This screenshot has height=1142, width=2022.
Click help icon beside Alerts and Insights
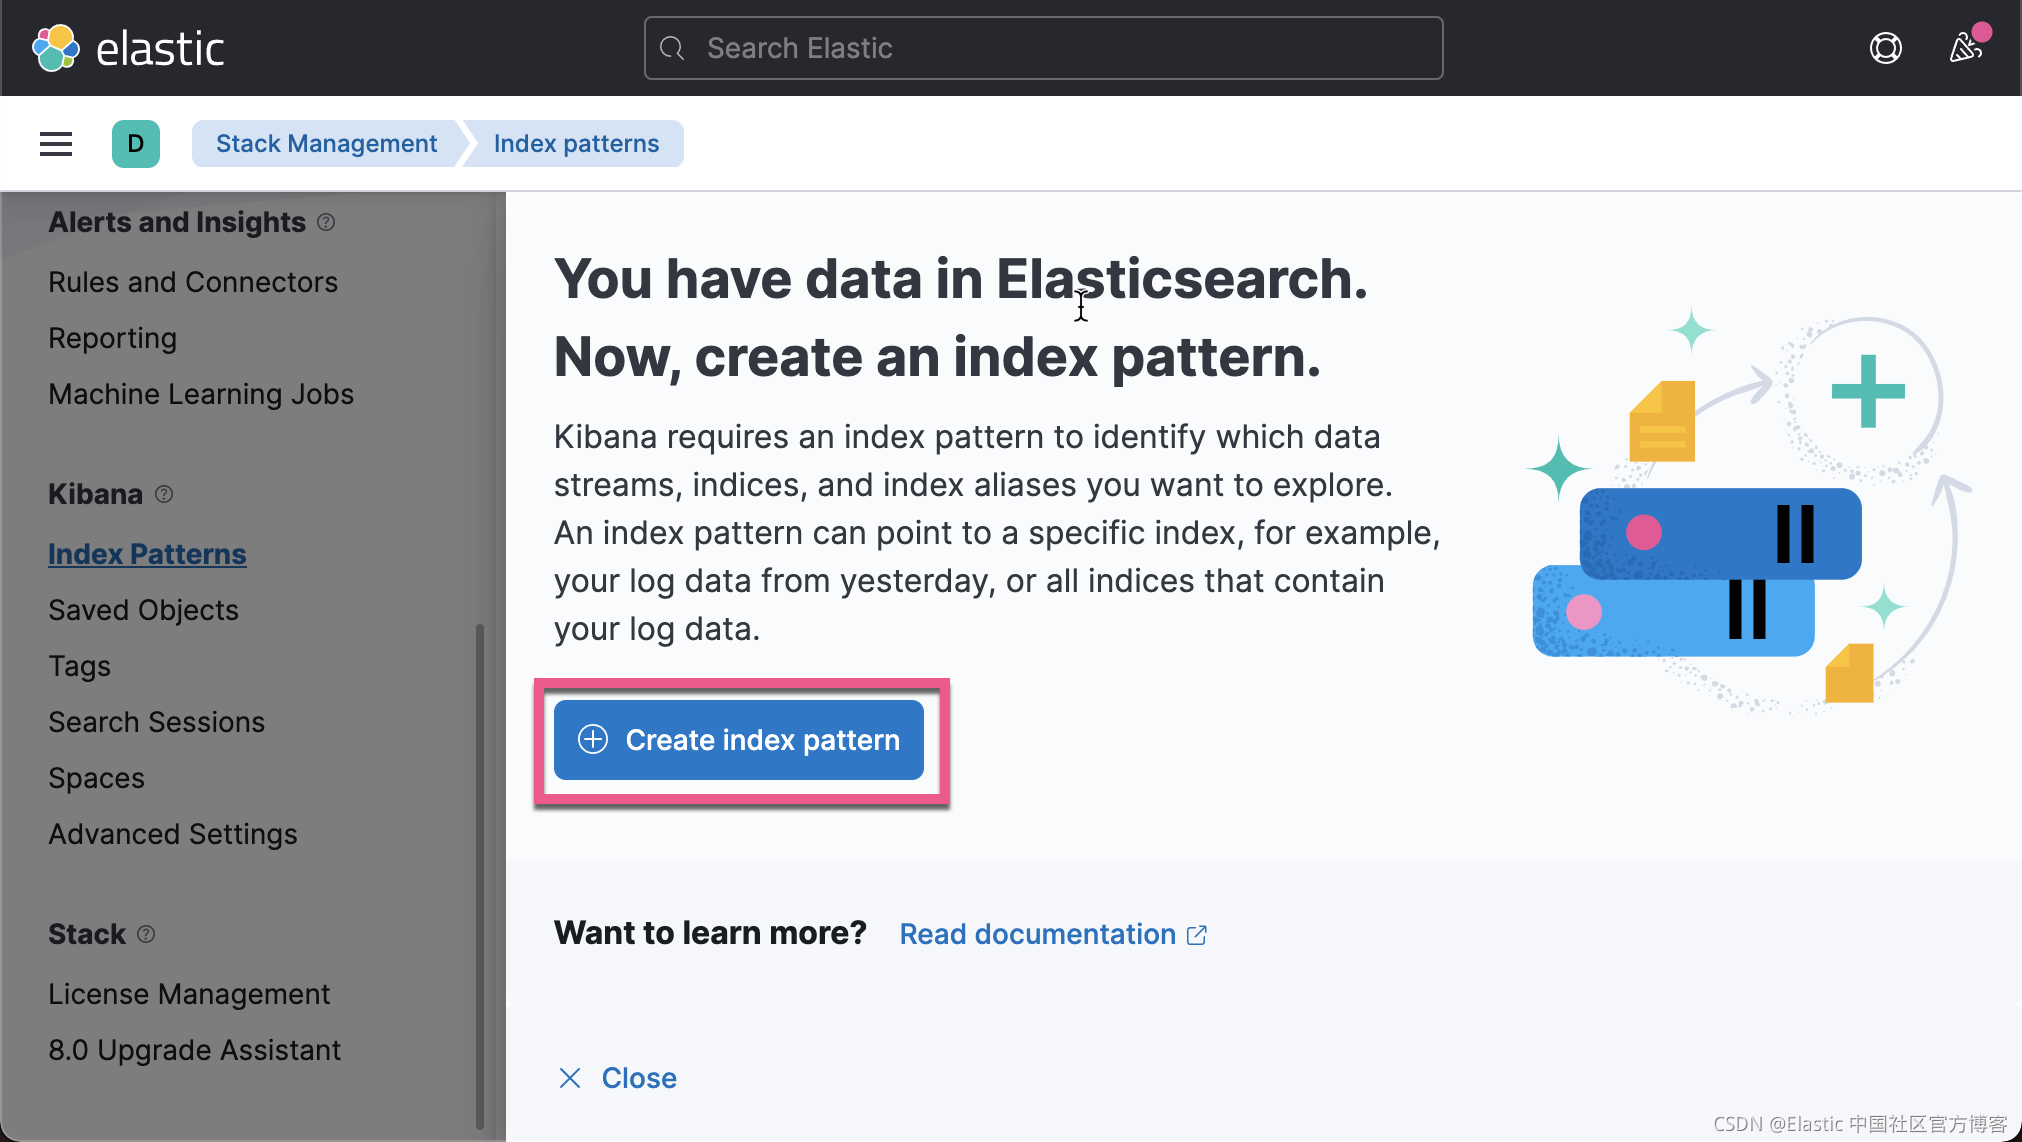click(x=326, y=222)
